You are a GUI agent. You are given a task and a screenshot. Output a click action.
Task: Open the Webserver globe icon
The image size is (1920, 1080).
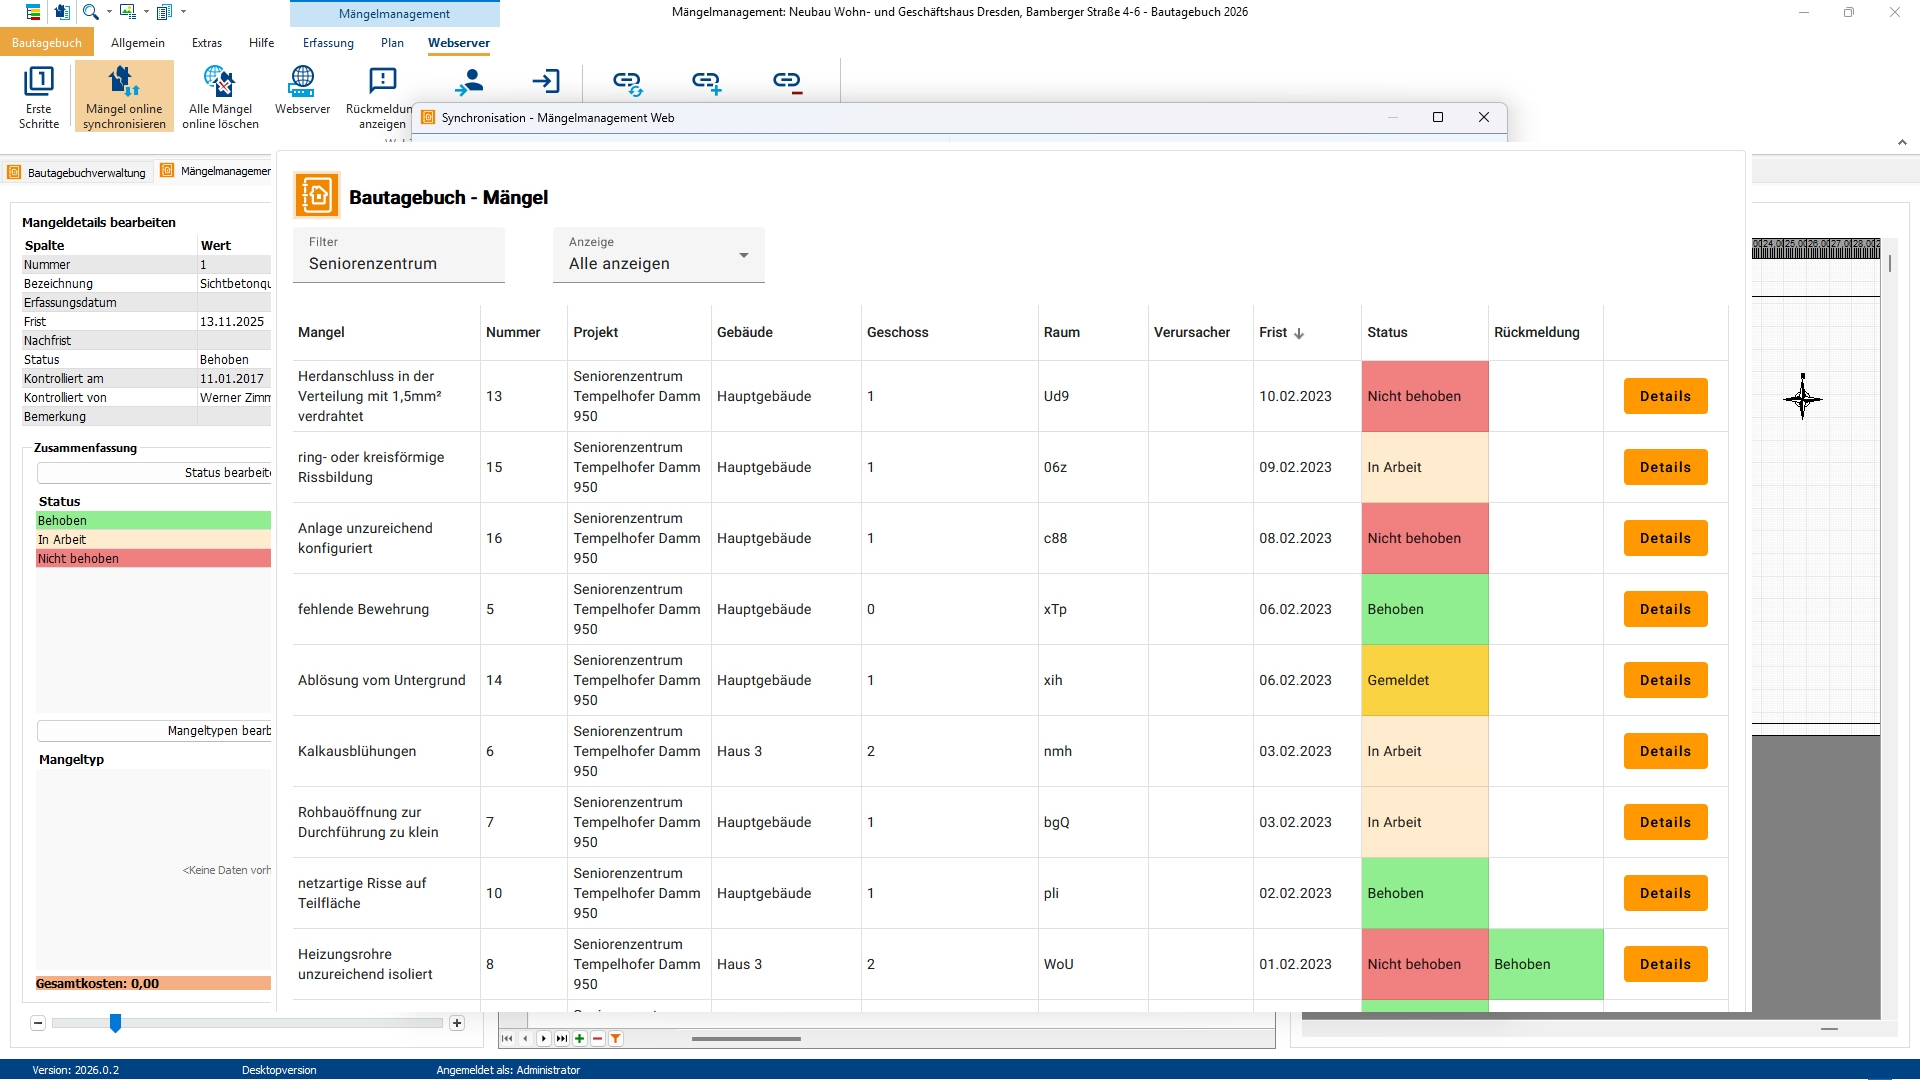coord(302,90)
